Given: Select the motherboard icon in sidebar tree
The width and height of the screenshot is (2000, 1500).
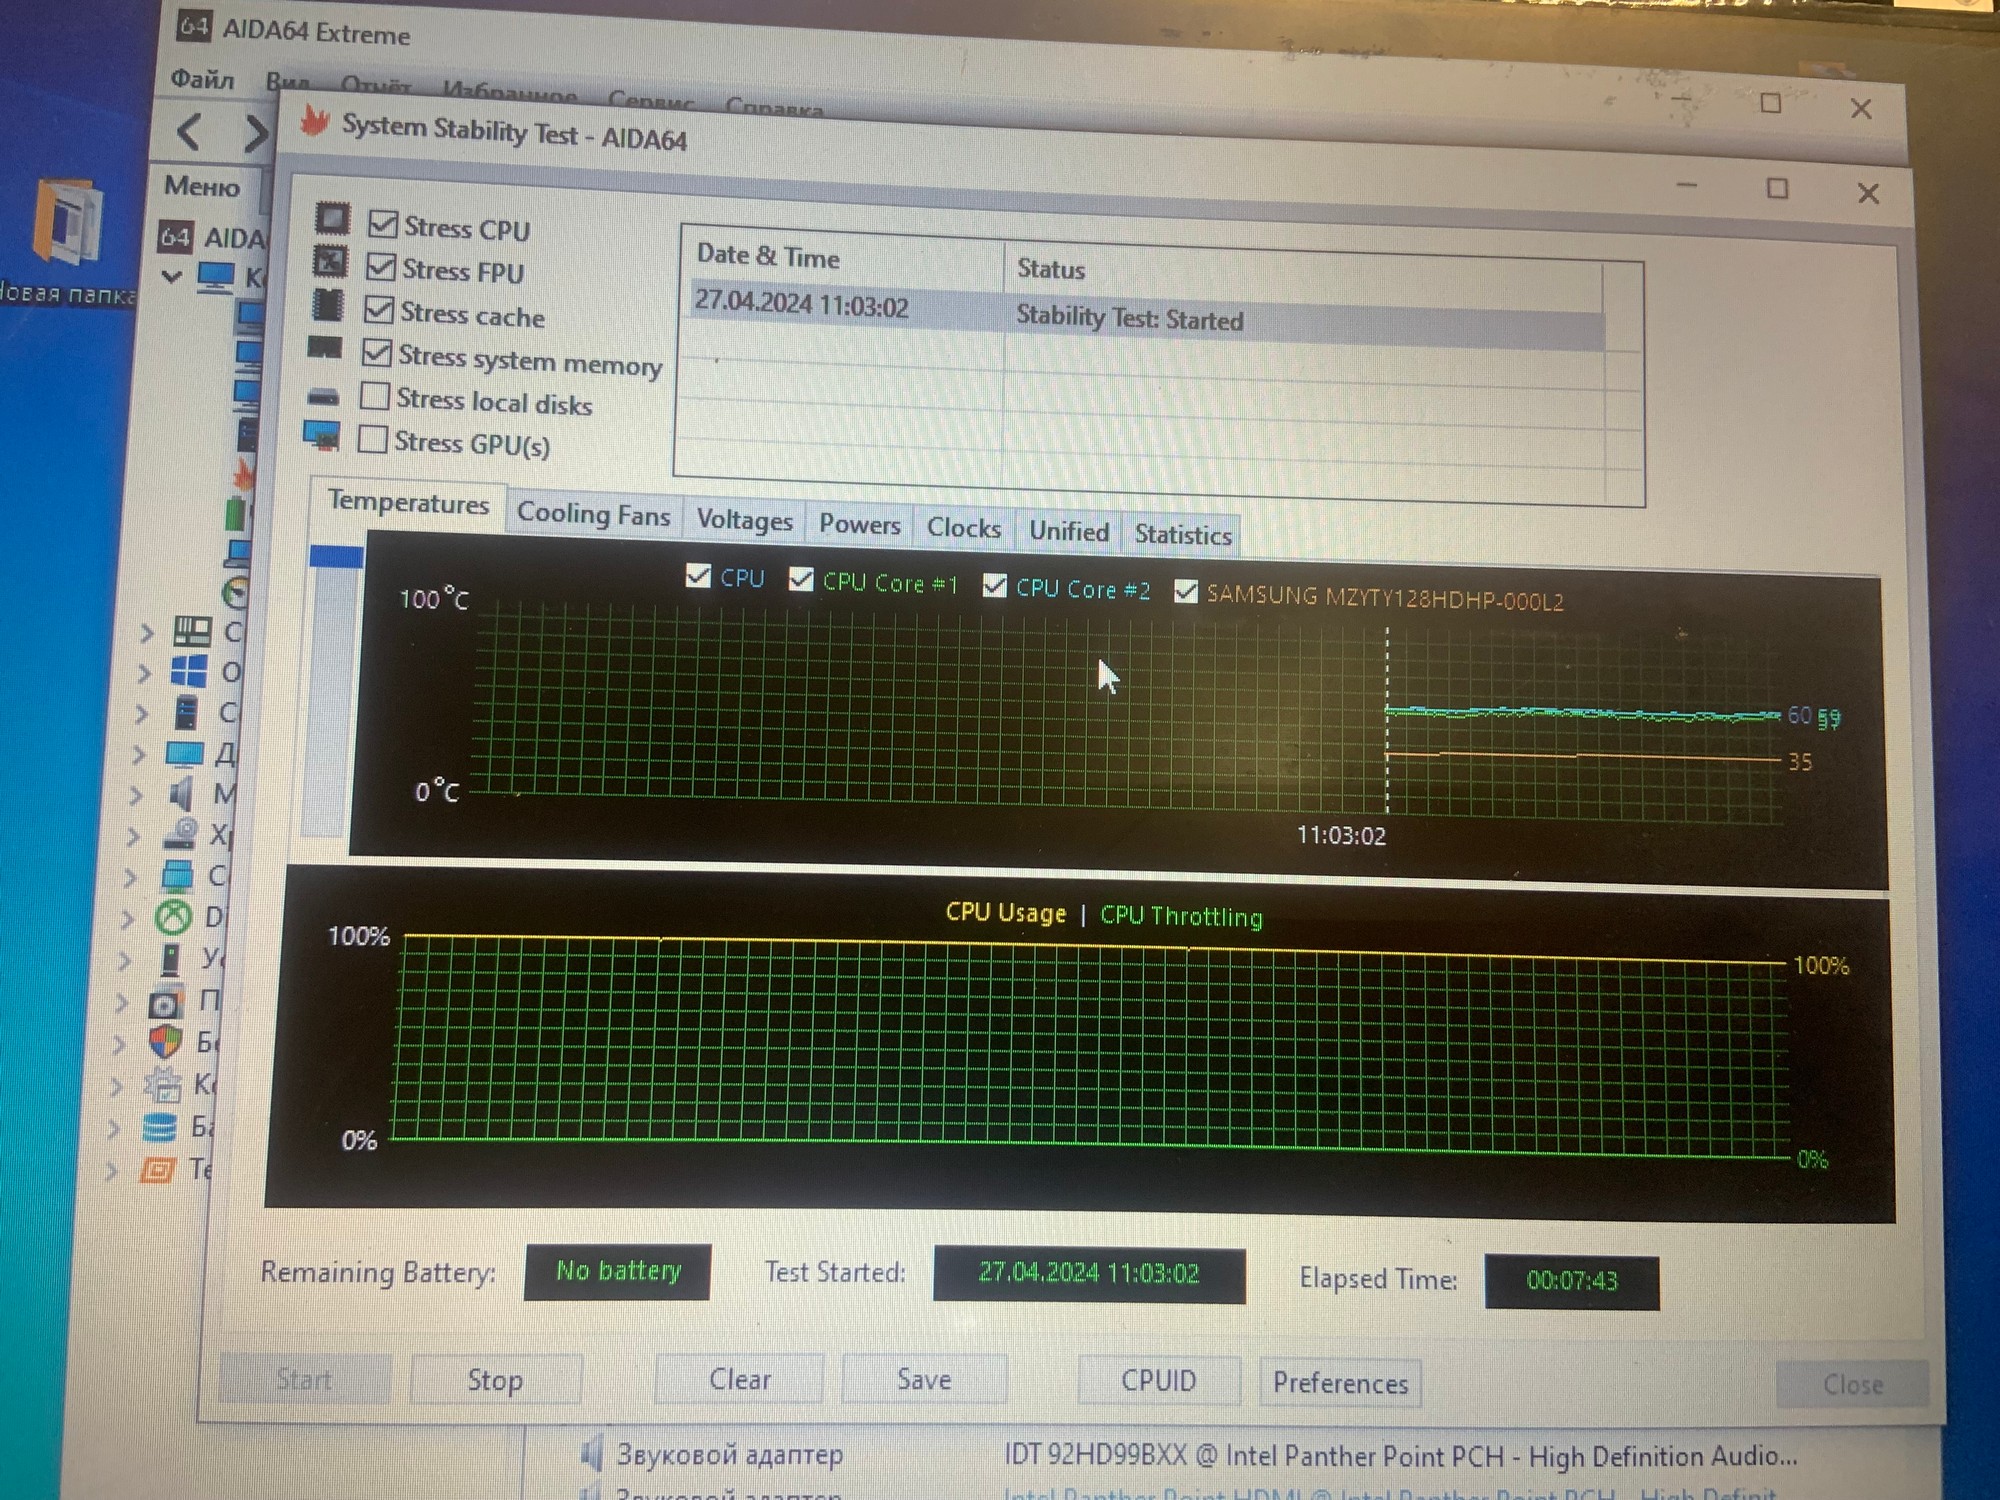Looking at the screenshot, I should point(192,631).
